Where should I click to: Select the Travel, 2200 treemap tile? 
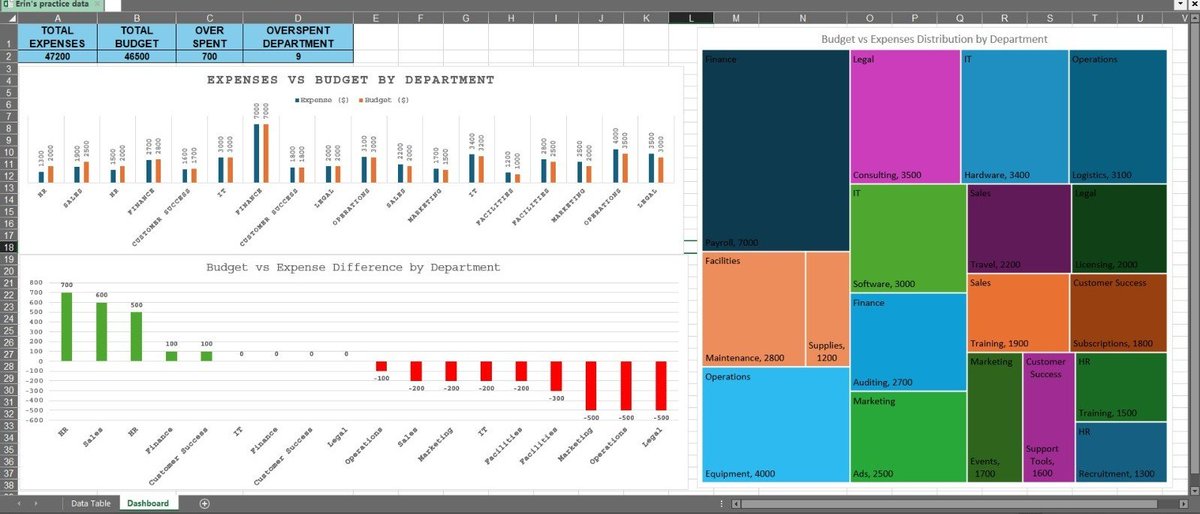[x=1017, y=228]
